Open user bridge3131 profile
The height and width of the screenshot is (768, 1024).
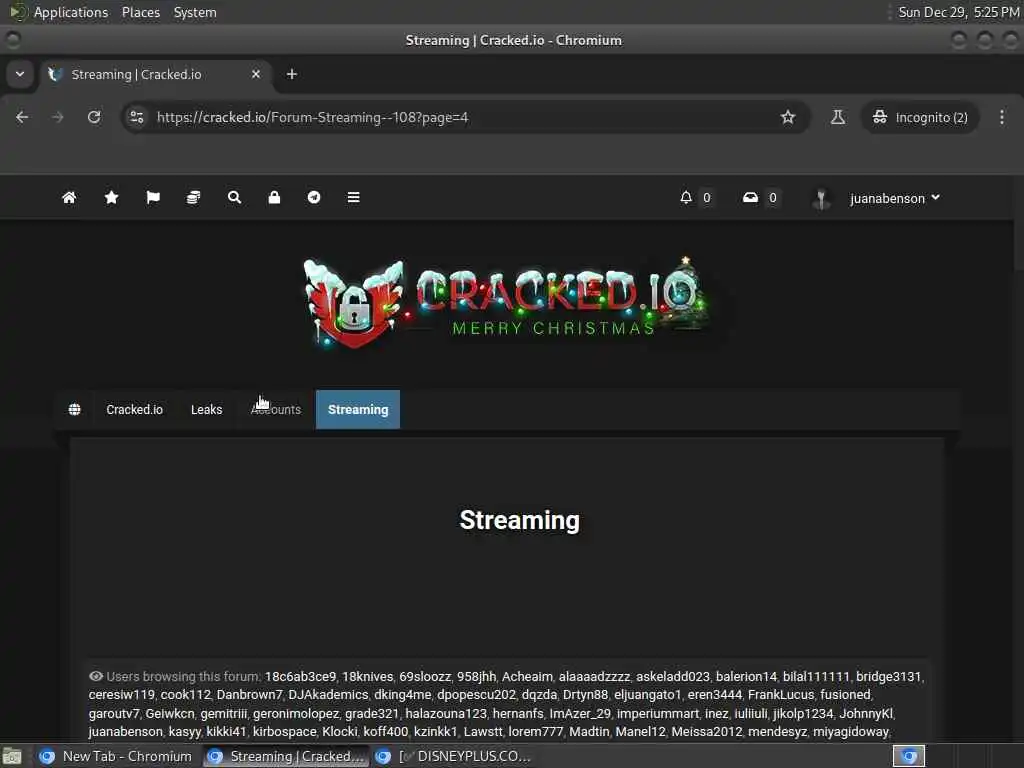point(888,677)
